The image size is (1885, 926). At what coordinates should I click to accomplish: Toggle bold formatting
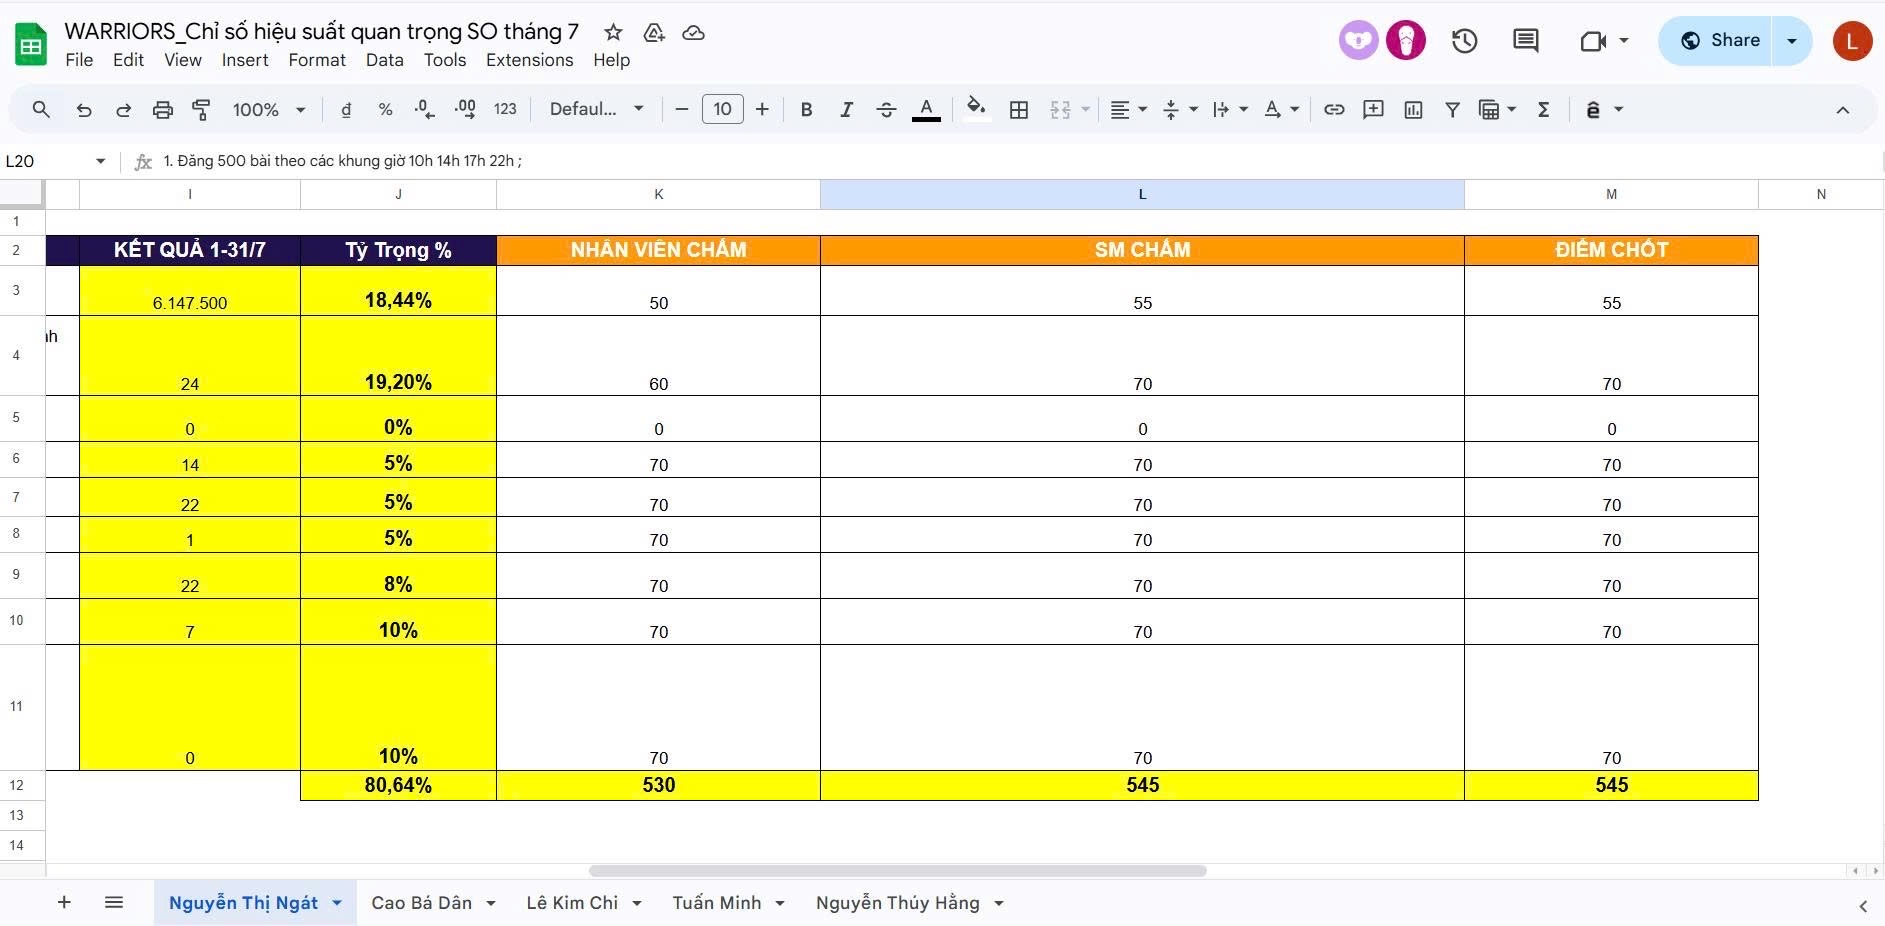[x=806, y=110]
